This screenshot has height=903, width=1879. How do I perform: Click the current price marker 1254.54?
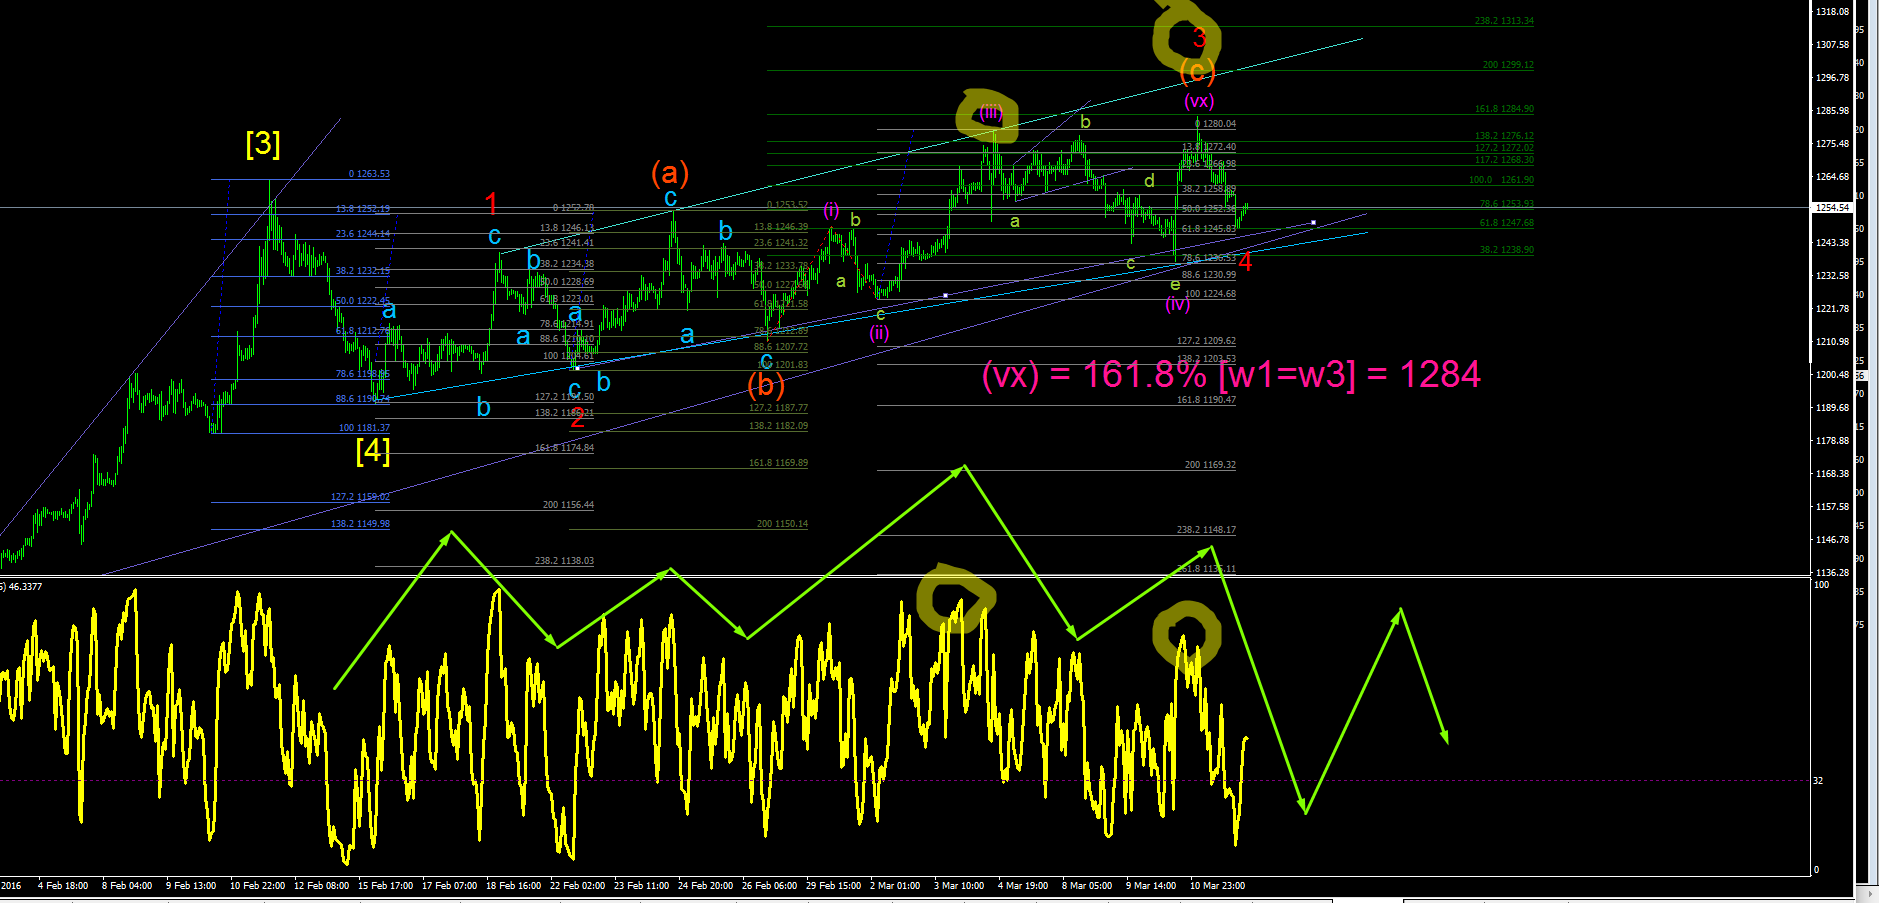pyautogui.click(x=1833, y=208)
